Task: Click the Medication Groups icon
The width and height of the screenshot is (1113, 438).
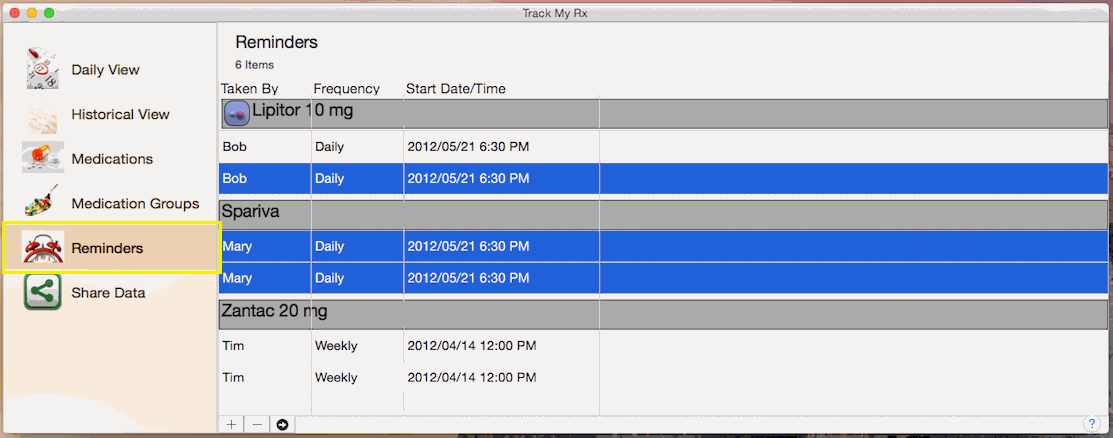Action: (x=42, y=203)
